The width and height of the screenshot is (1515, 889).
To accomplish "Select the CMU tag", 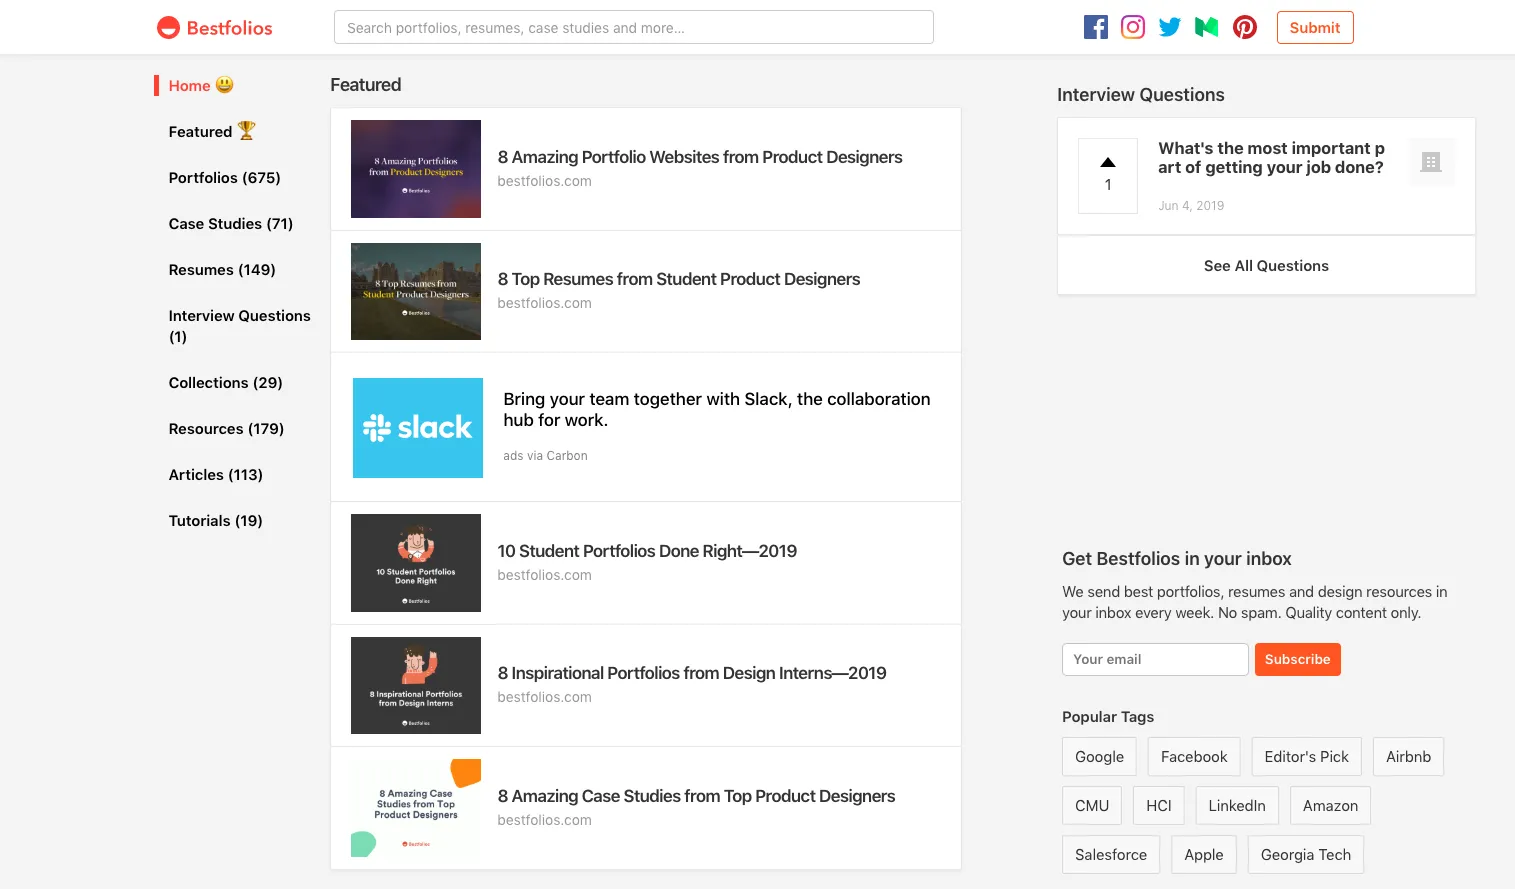I will coord(1092,806).
